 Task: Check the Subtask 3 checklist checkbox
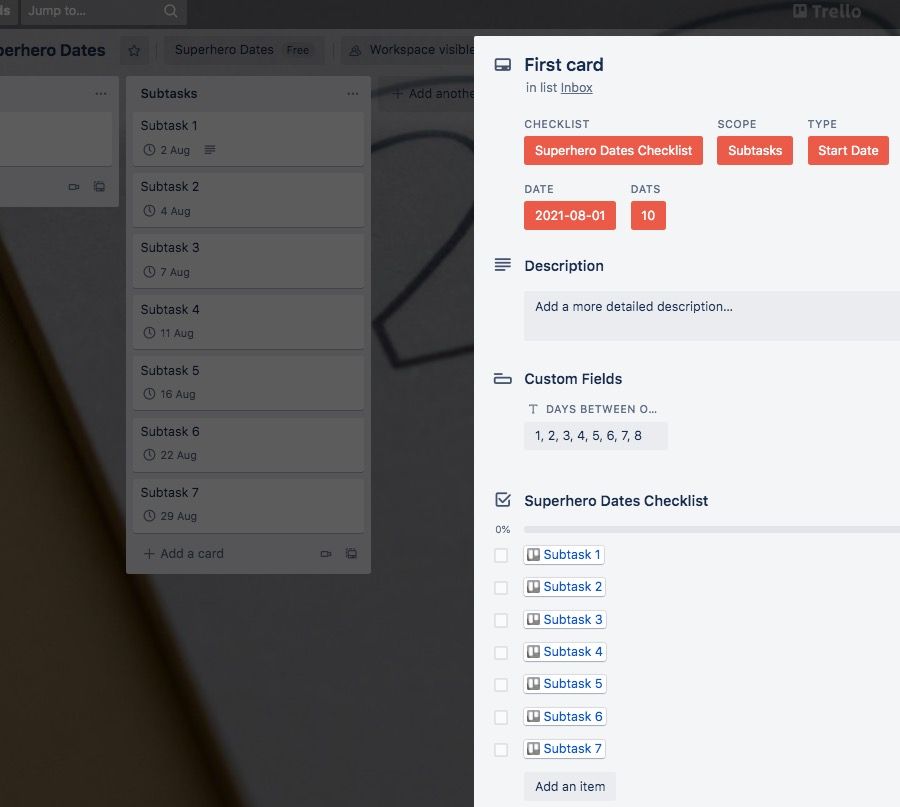point(501,620)
